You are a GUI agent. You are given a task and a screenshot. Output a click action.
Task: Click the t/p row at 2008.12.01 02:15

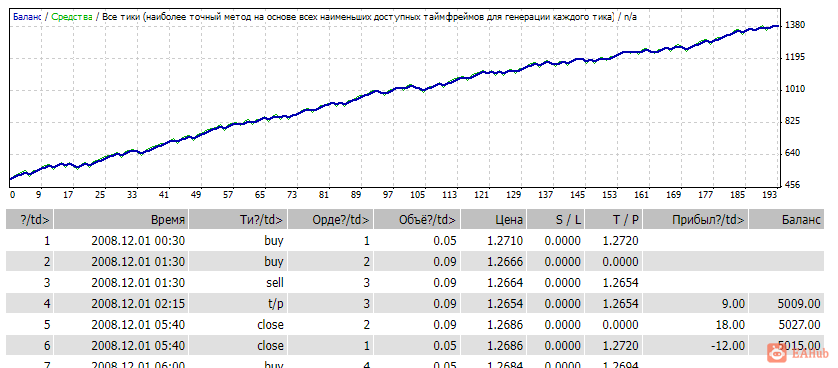415,304
